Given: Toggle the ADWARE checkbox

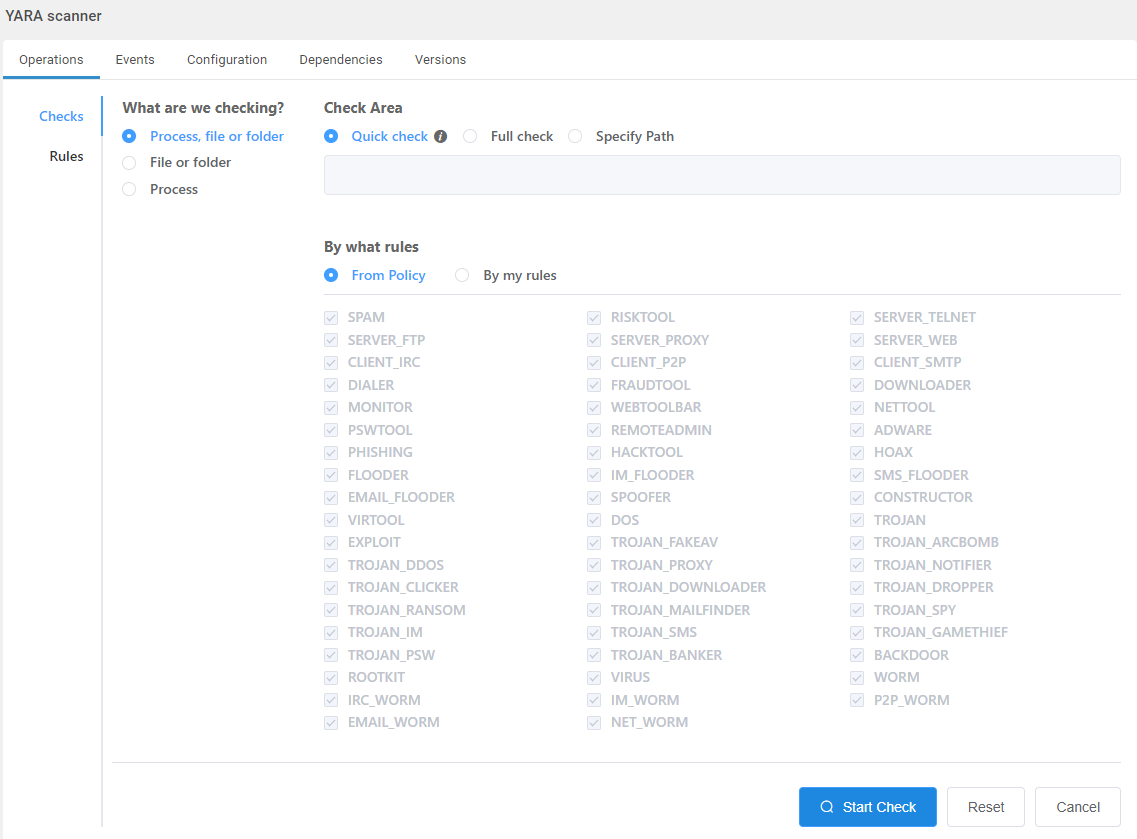Looking at the screenshot, I should coord(857,430).
